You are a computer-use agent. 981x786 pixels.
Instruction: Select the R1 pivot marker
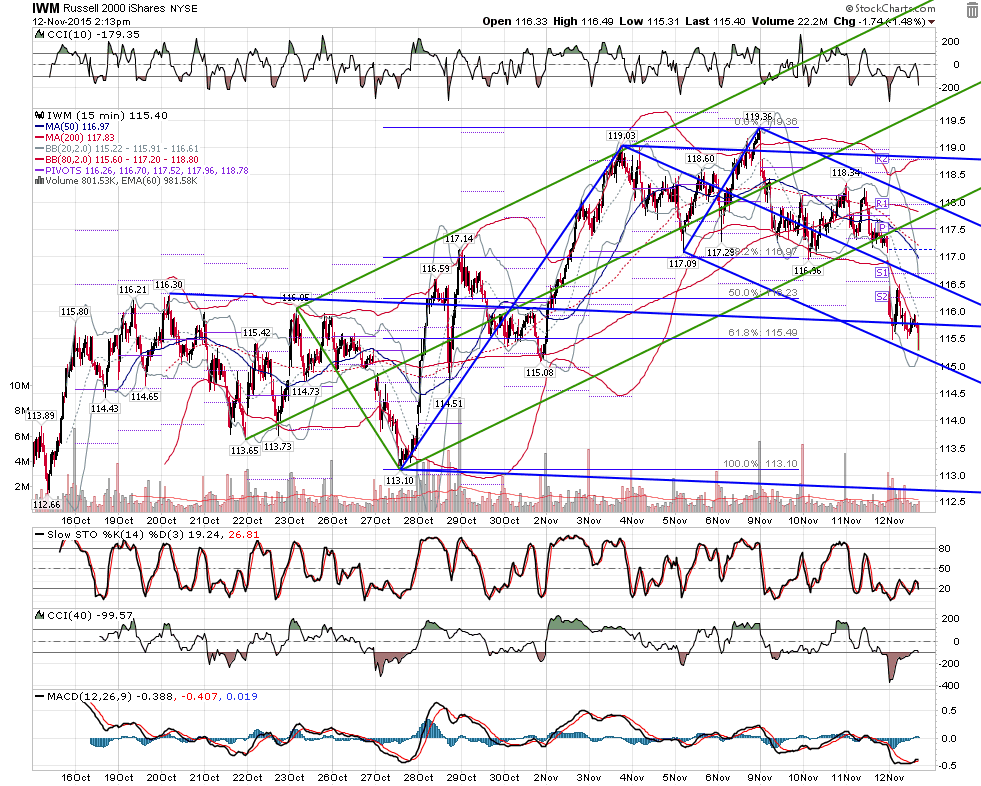[x=882, y=203]
